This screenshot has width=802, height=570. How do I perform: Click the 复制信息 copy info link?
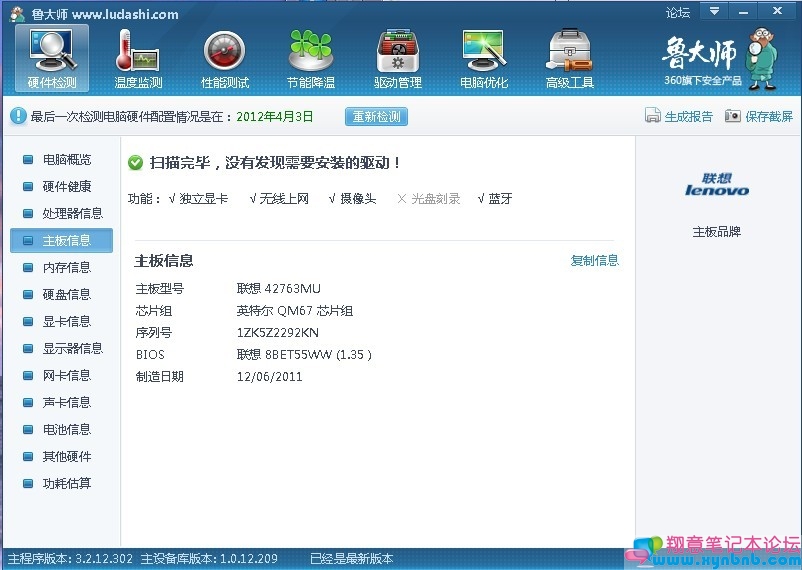[x=594, y=260]
